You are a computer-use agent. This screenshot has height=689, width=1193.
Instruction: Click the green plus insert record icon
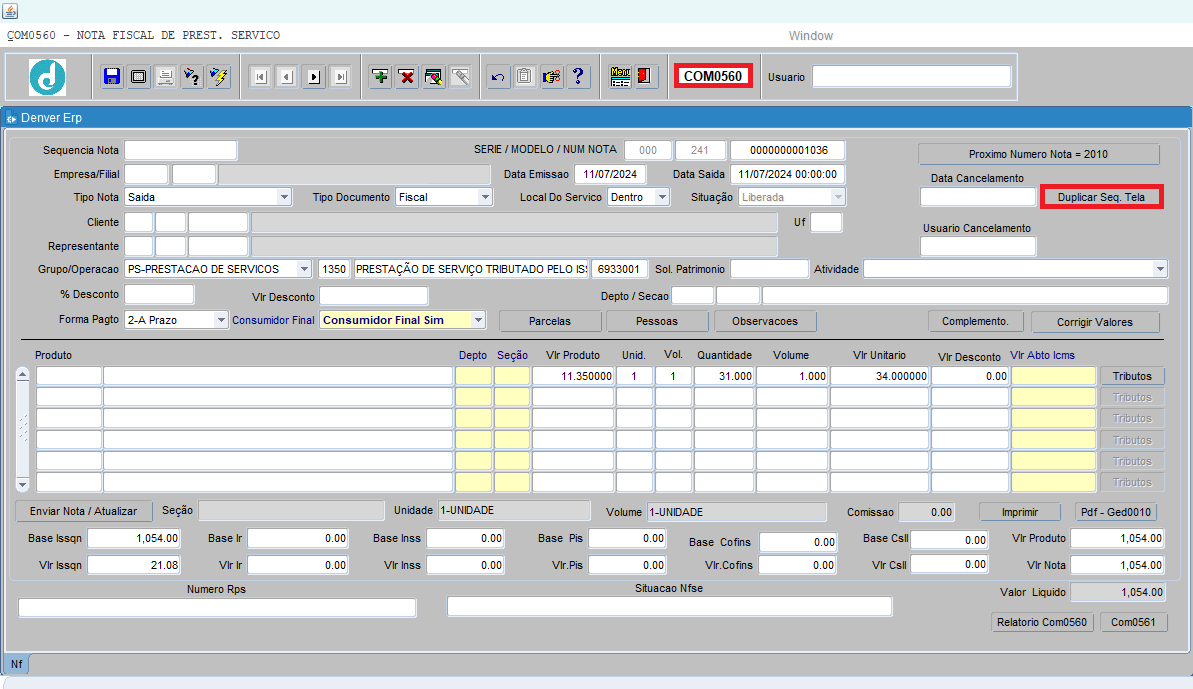(380, 77)
